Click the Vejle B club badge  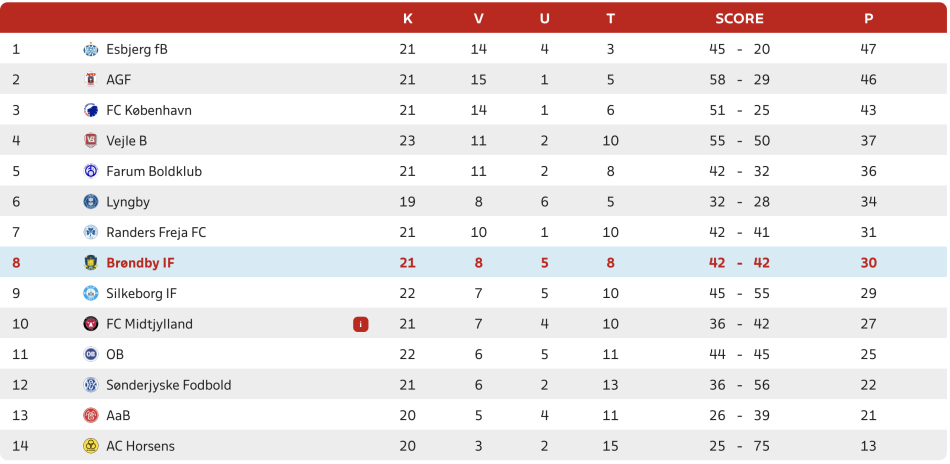[x=90, y=141]
